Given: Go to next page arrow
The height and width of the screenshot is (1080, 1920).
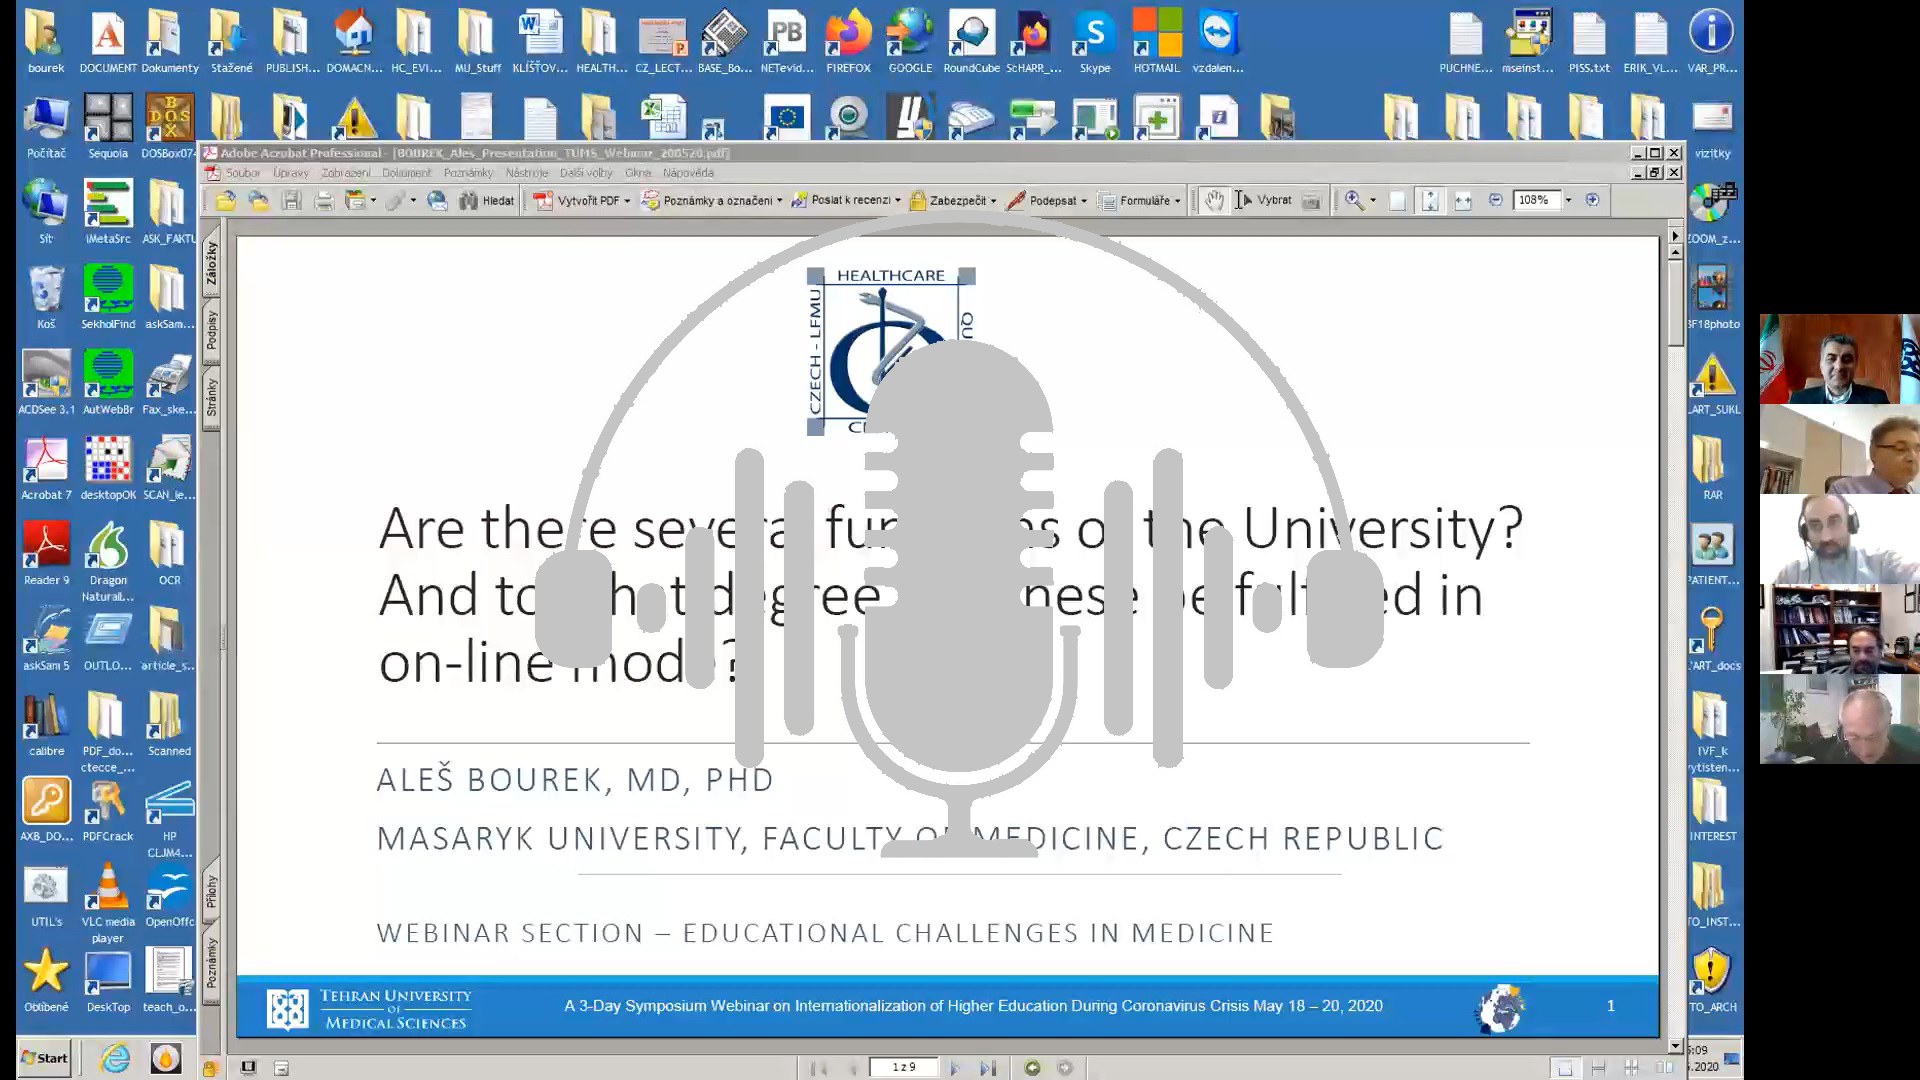Looking at the screenshot, I should point(955,1068).
